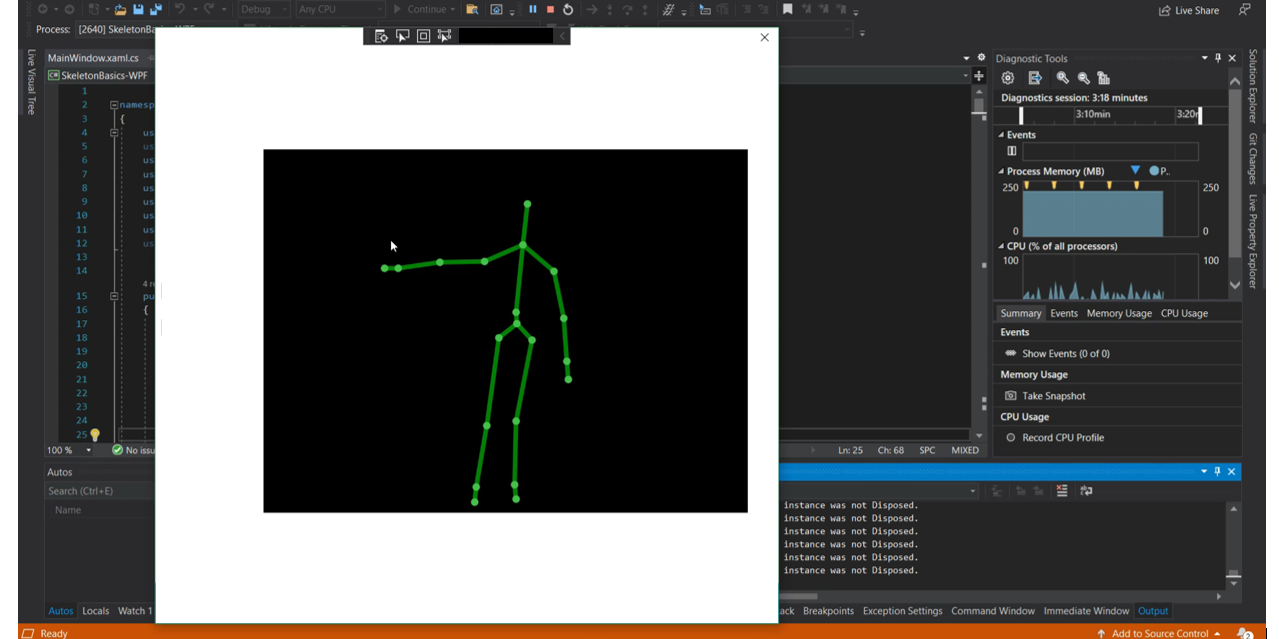The width and height of the screenshot is (1279, 639).
Task: Restart the debug session
Action: [567, 9]
